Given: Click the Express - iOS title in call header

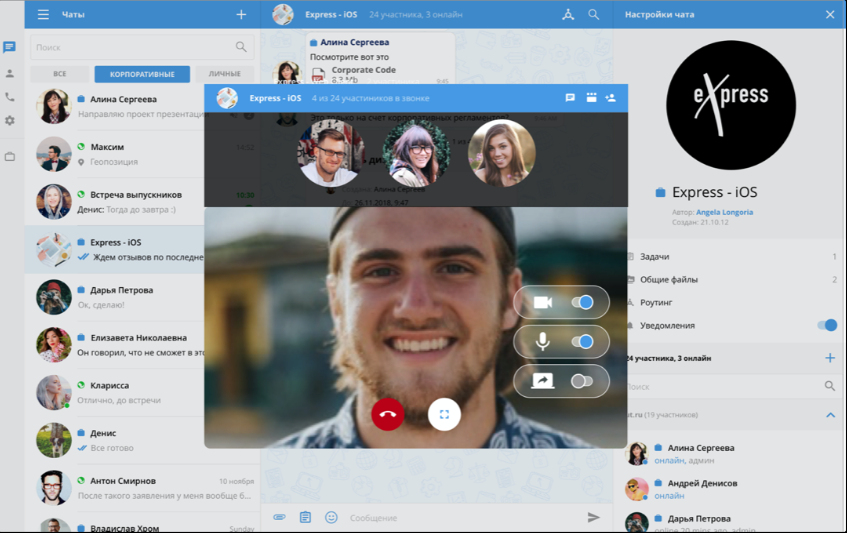Looking at the screenshot, I should click(x=275, y=98).
